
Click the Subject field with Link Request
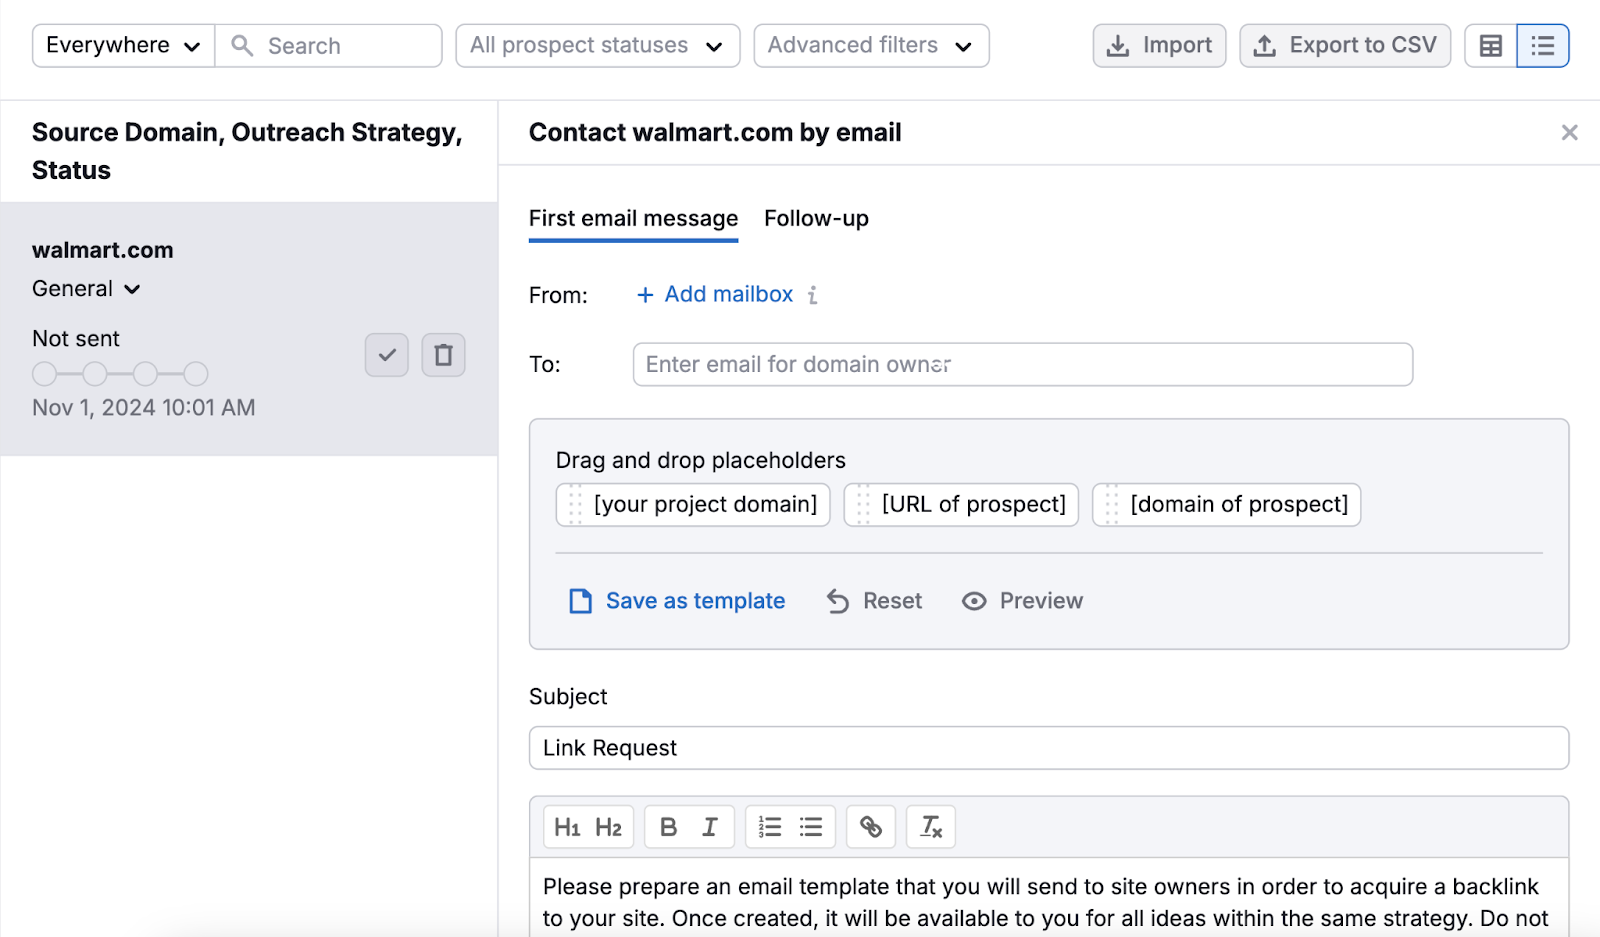pos(1048,748)
